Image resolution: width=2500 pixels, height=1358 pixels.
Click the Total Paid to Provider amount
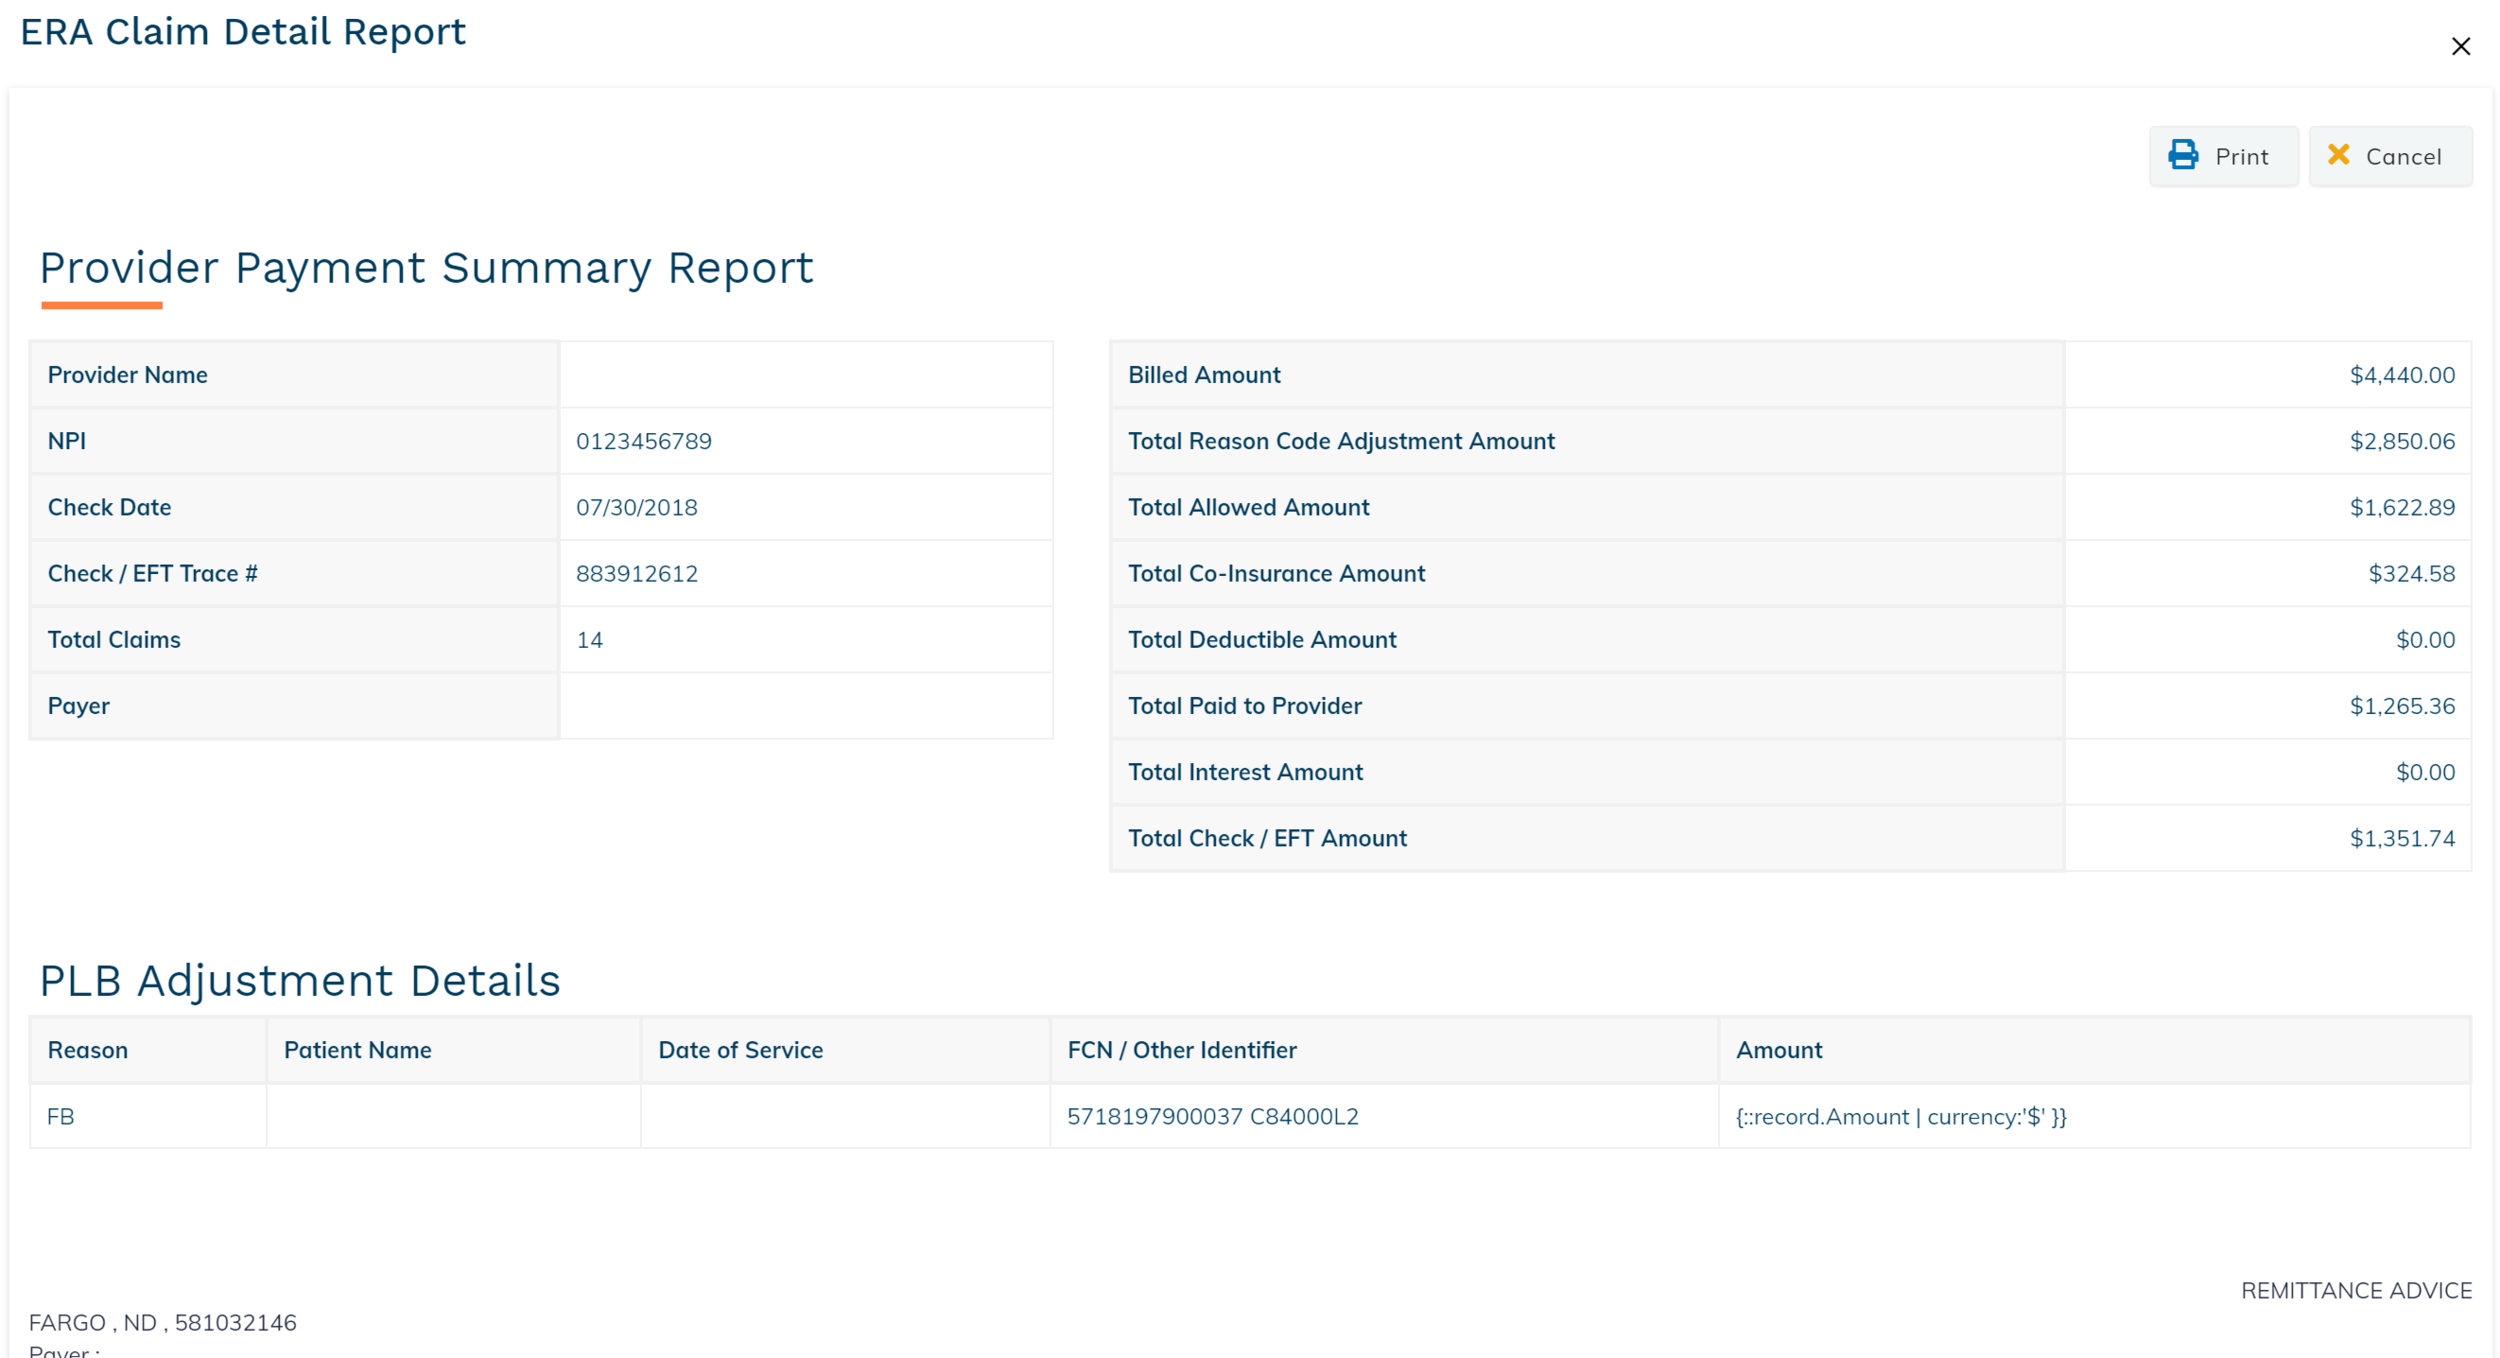pos(2401,706)
